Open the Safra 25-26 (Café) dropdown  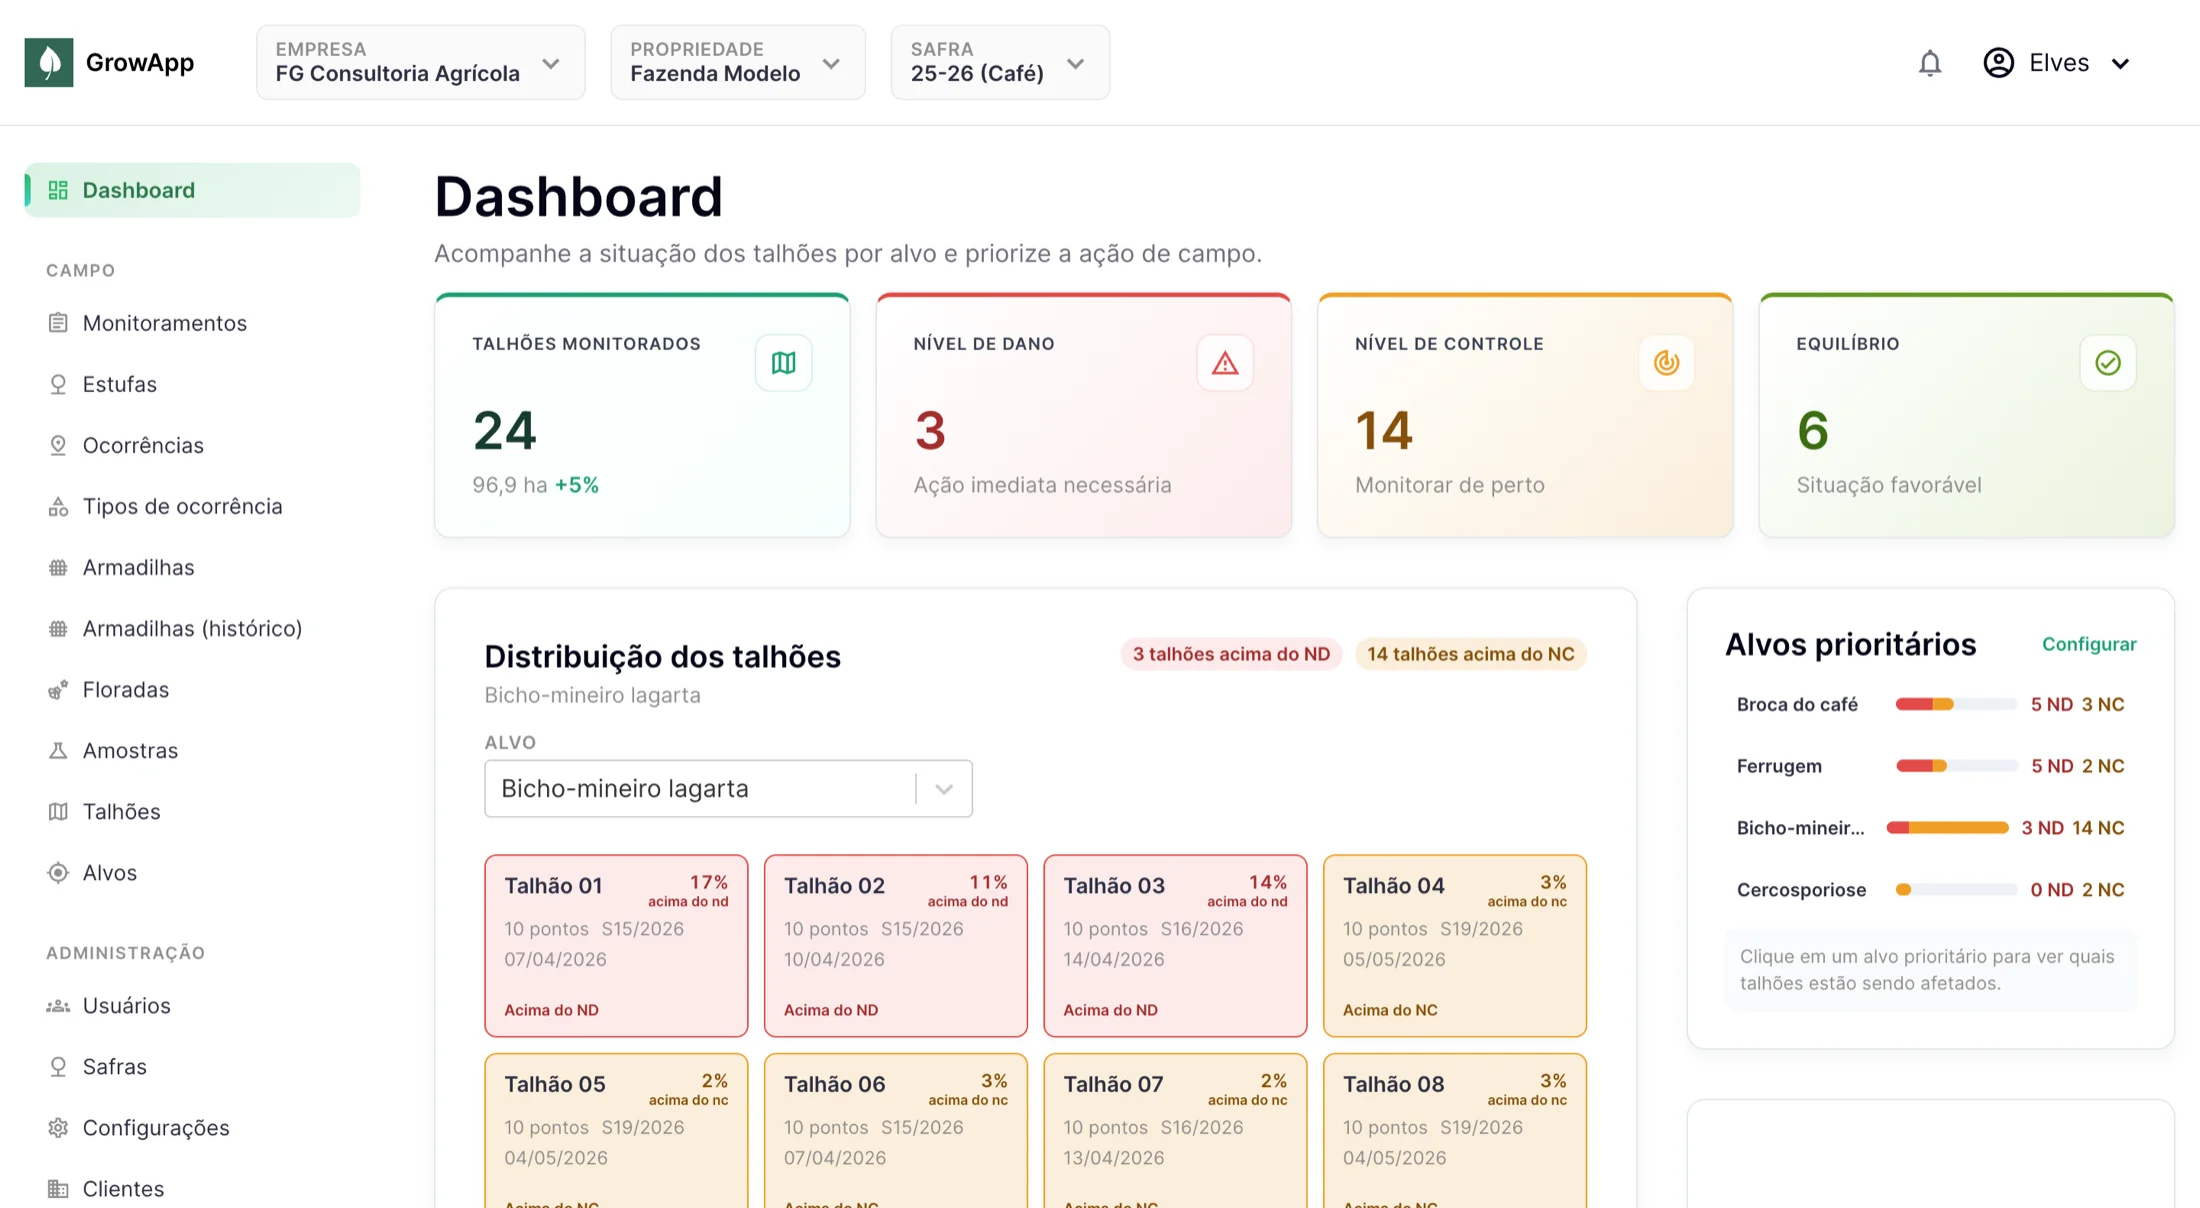1000,62
